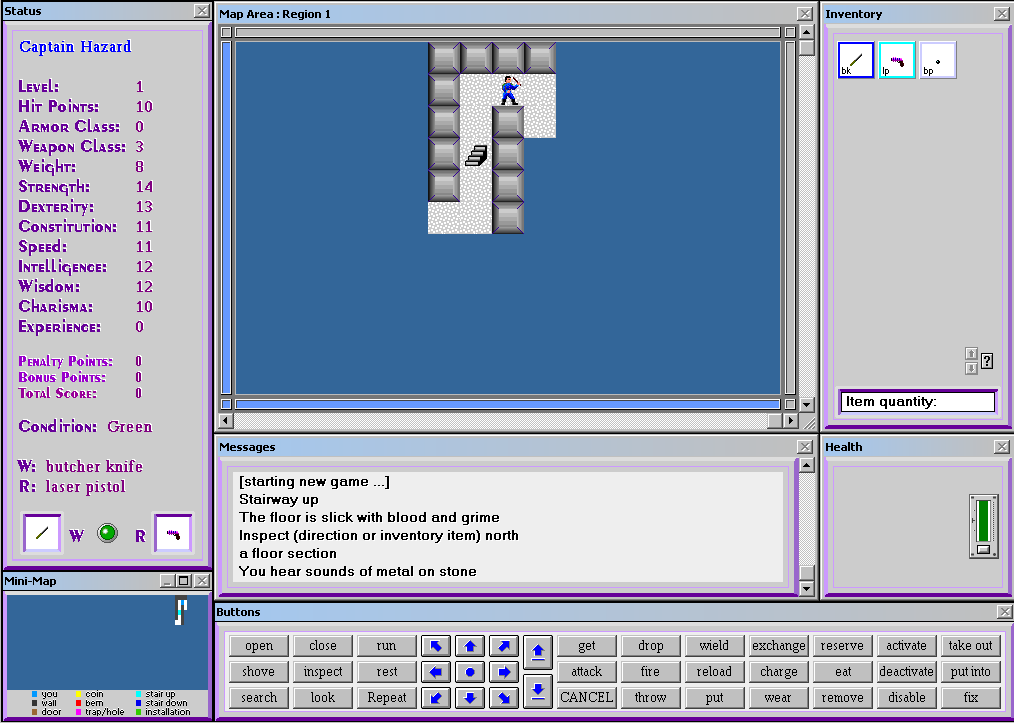This screenshot has height=723, width=1014.
Task: Click the west movement arrow
Action: point(436,672)
